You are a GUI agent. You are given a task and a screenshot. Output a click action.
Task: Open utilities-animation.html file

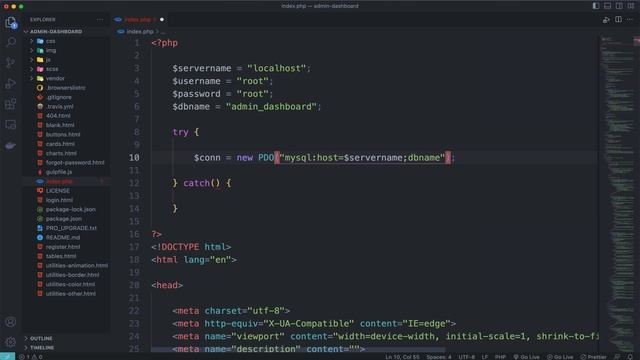[x=65, y=266]
